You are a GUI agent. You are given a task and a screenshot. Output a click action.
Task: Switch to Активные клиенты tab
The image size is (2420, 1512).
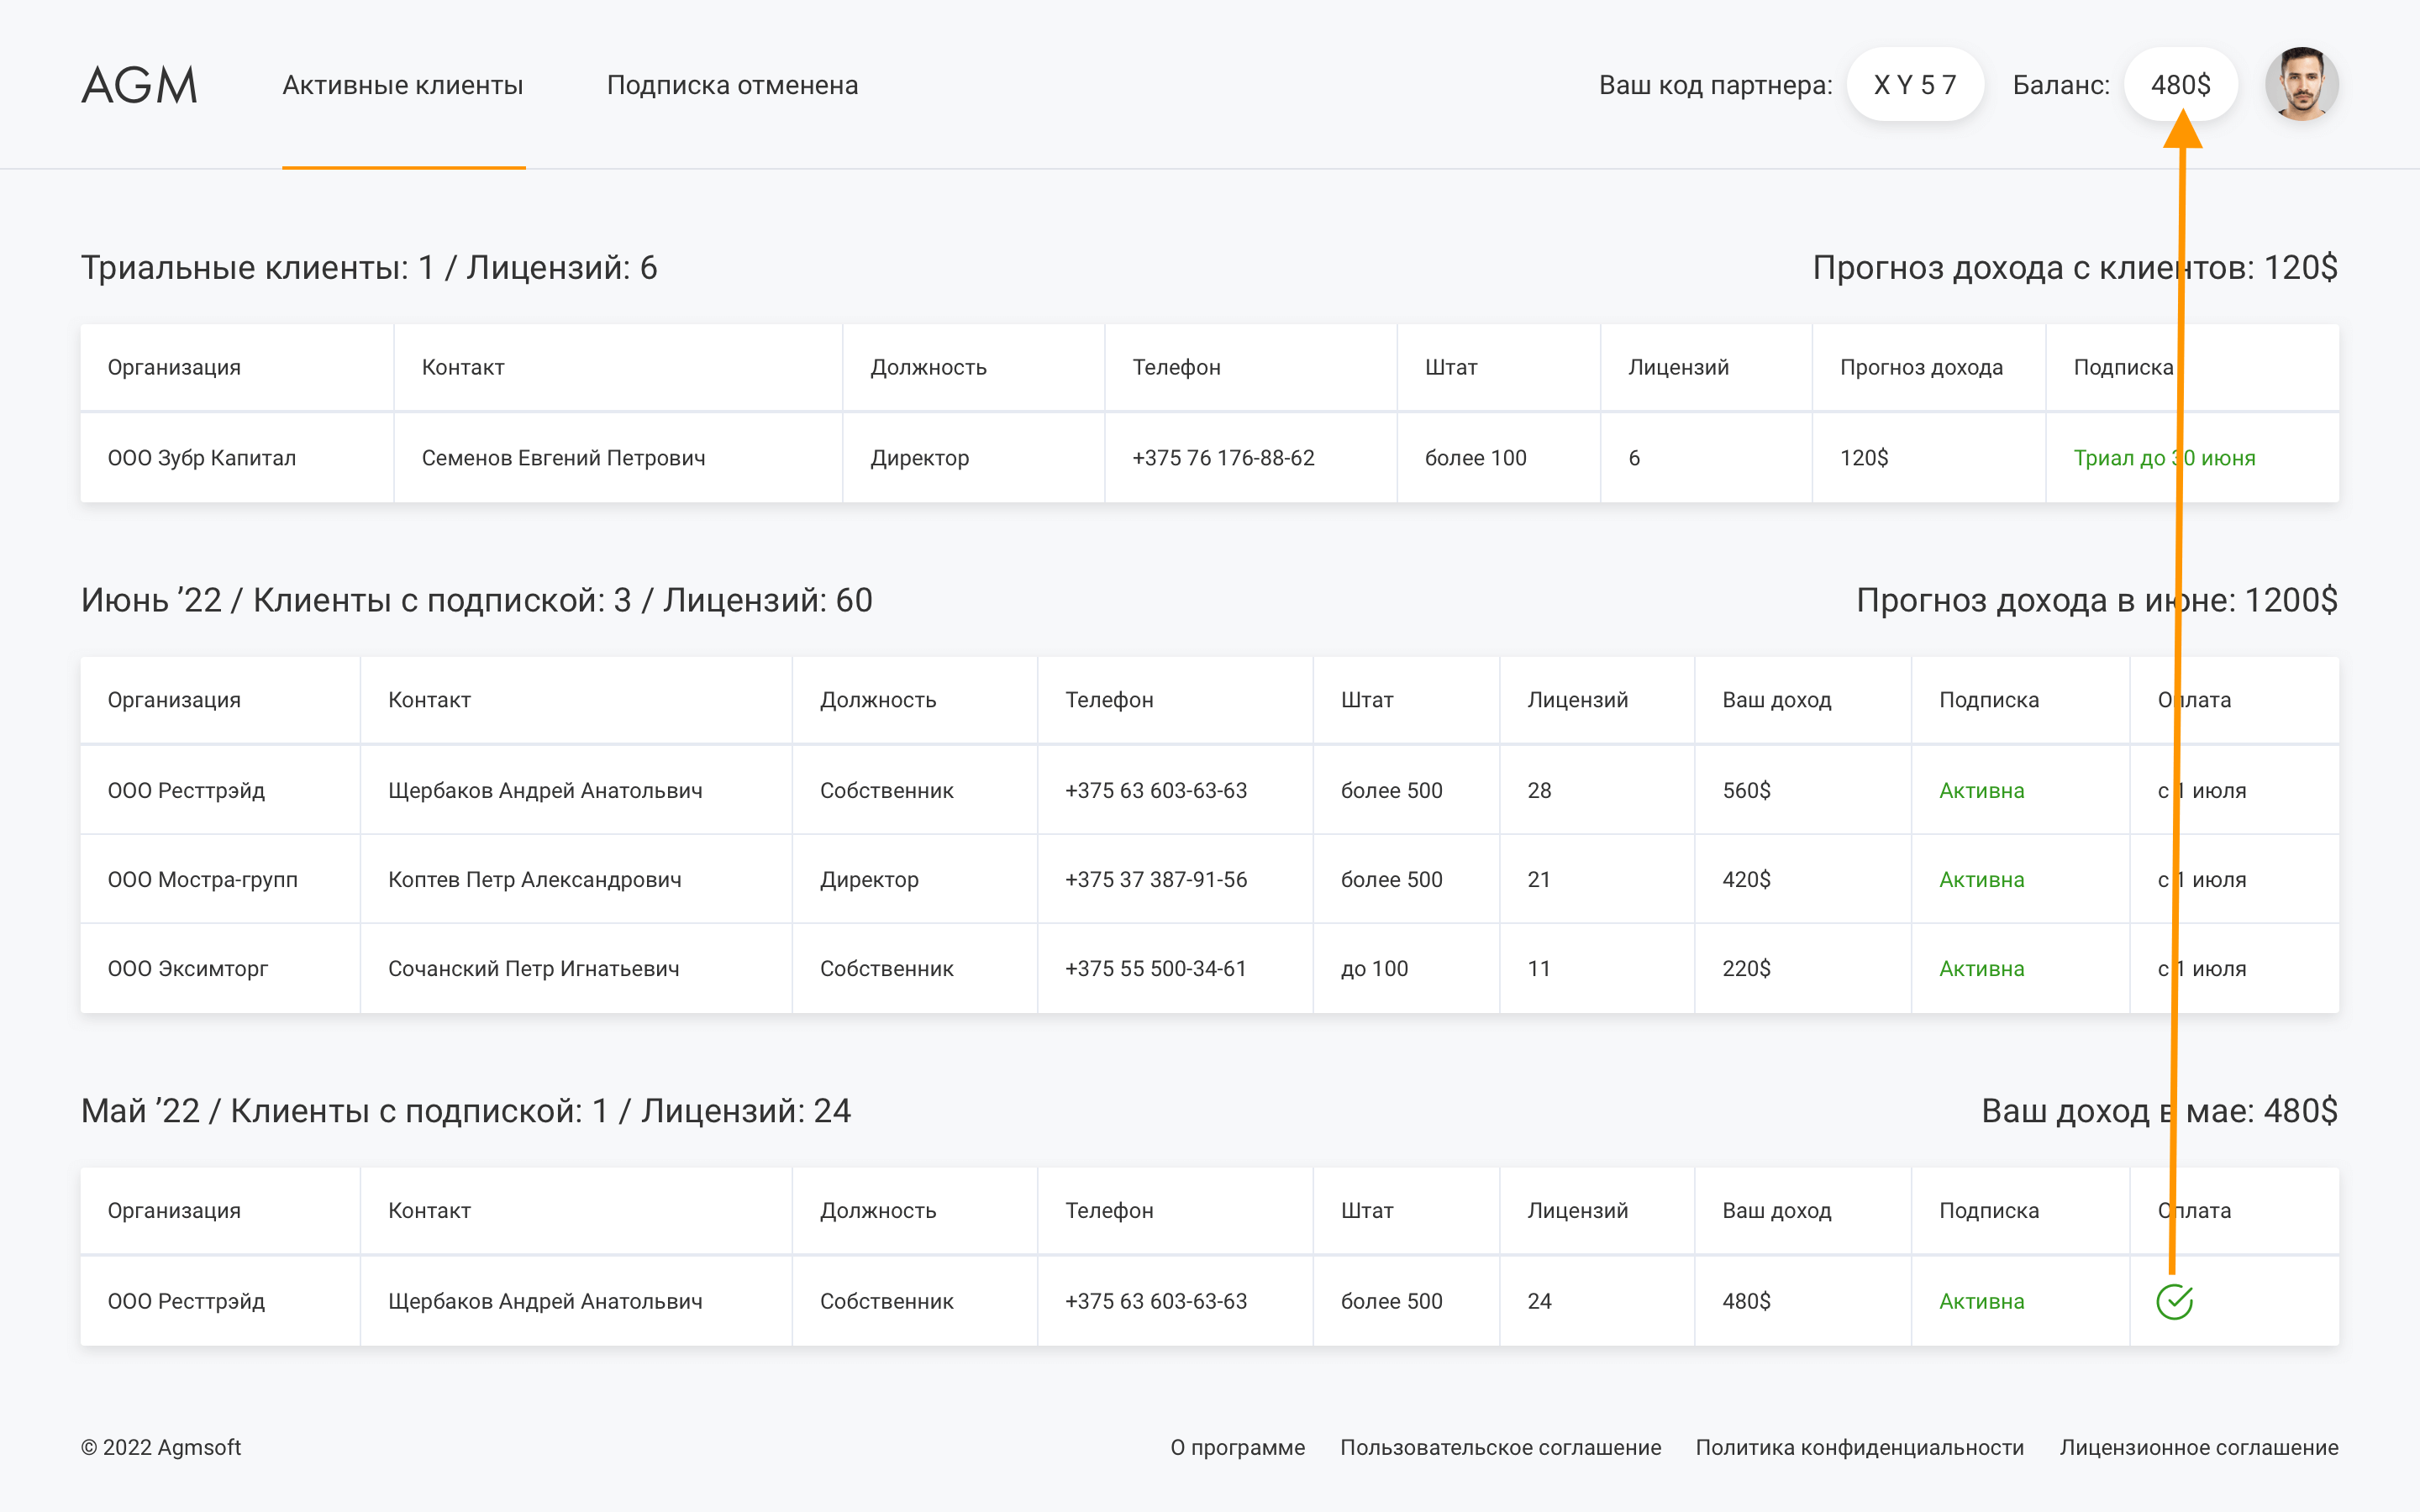[403, 85]
